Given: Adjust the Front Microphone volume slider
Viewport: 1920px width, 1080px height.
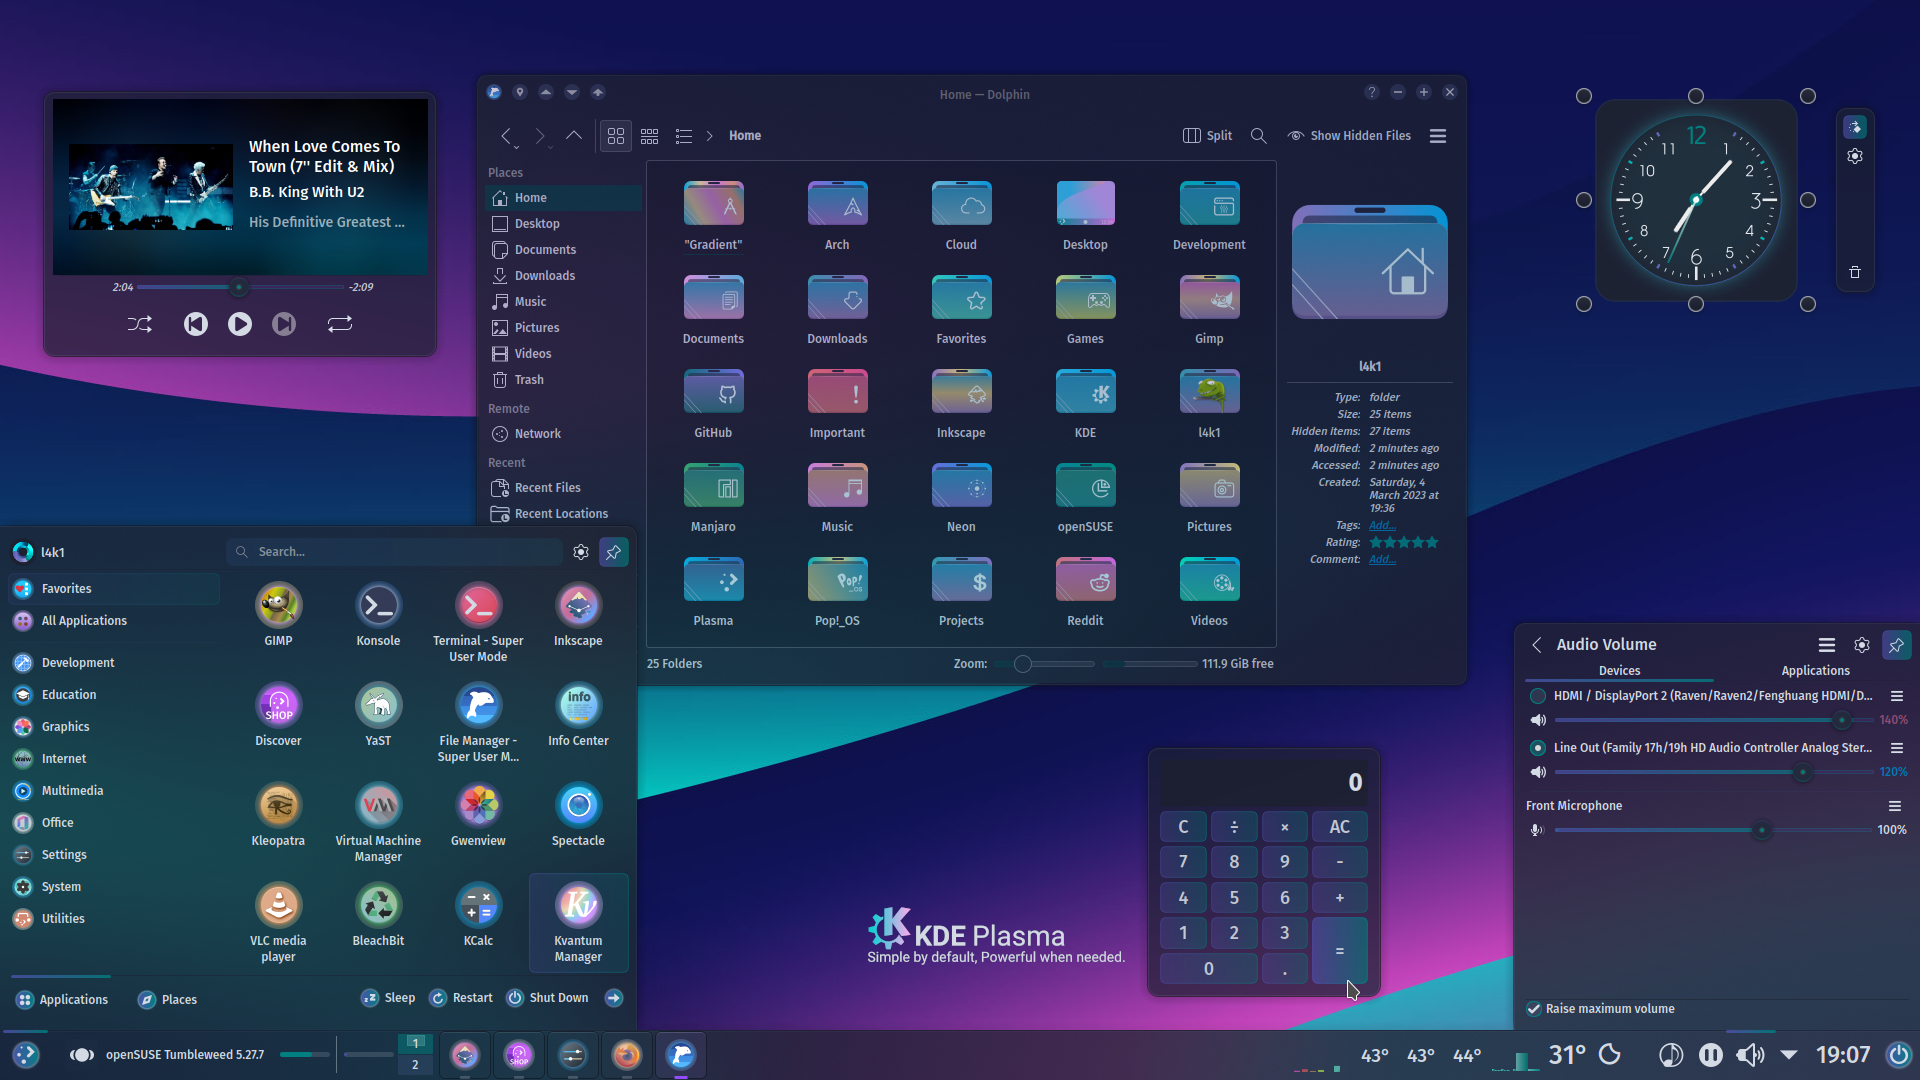Looking at the screenshot, I should pyautogui.click(x=1760, y=829).
